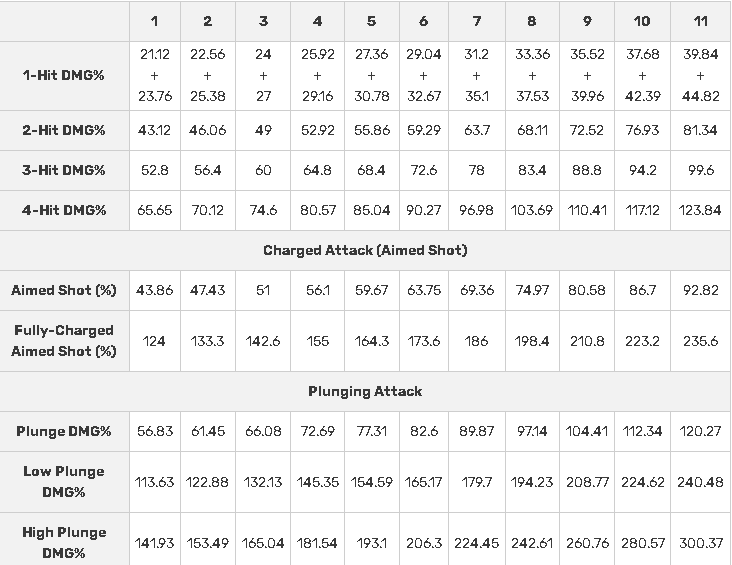Select the 3-Hit DMG% row label
The width and height of the screenshot is (732, 565).
(x=64, y=170)
